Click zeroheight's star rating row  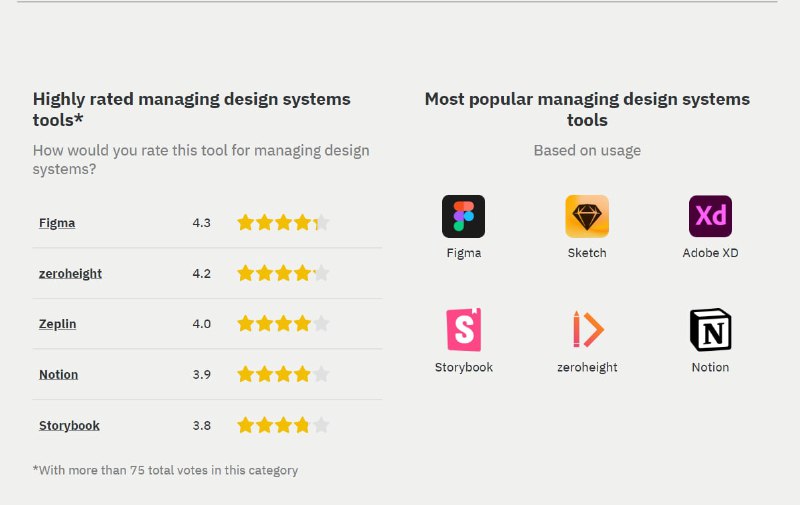283,273
